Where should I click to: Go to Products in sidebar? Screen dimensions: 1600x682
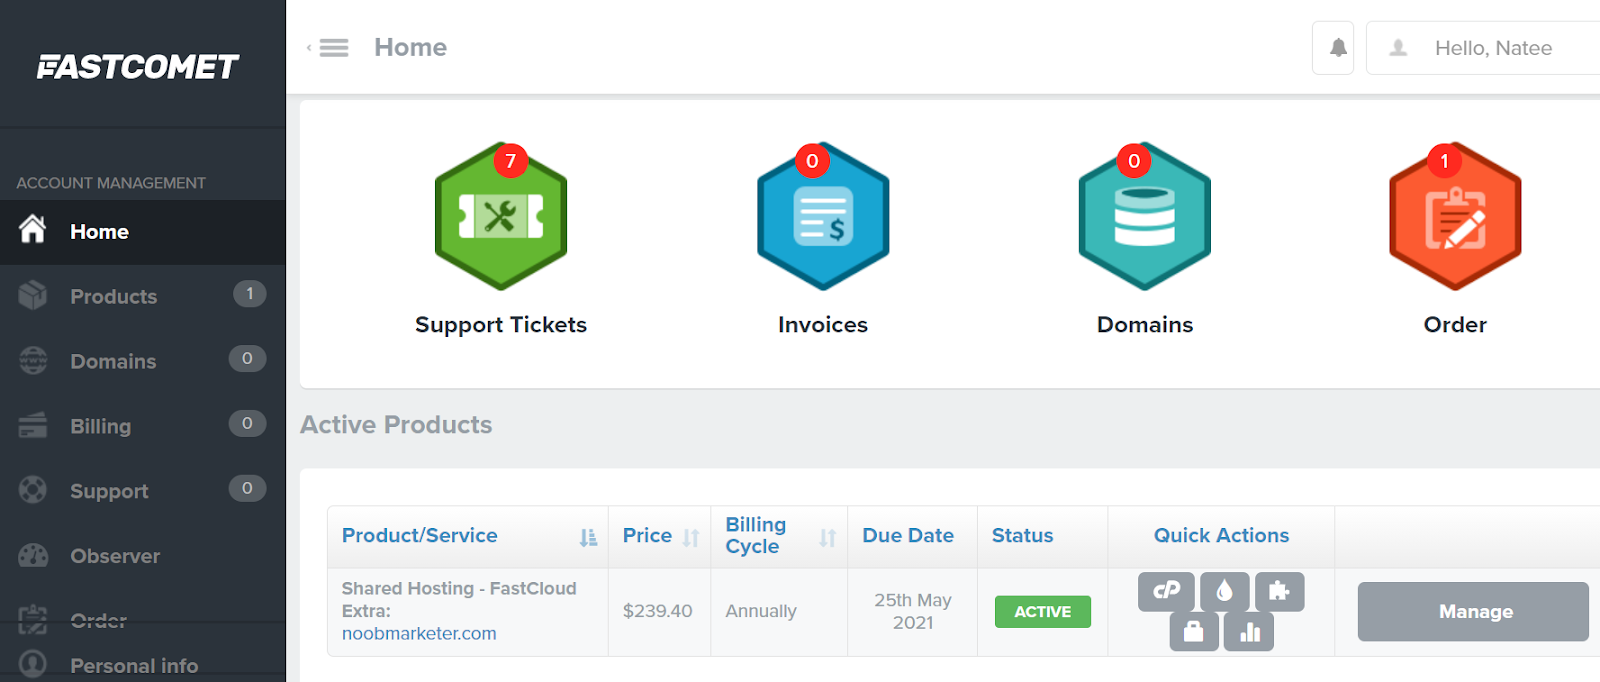tap(113, 296)
